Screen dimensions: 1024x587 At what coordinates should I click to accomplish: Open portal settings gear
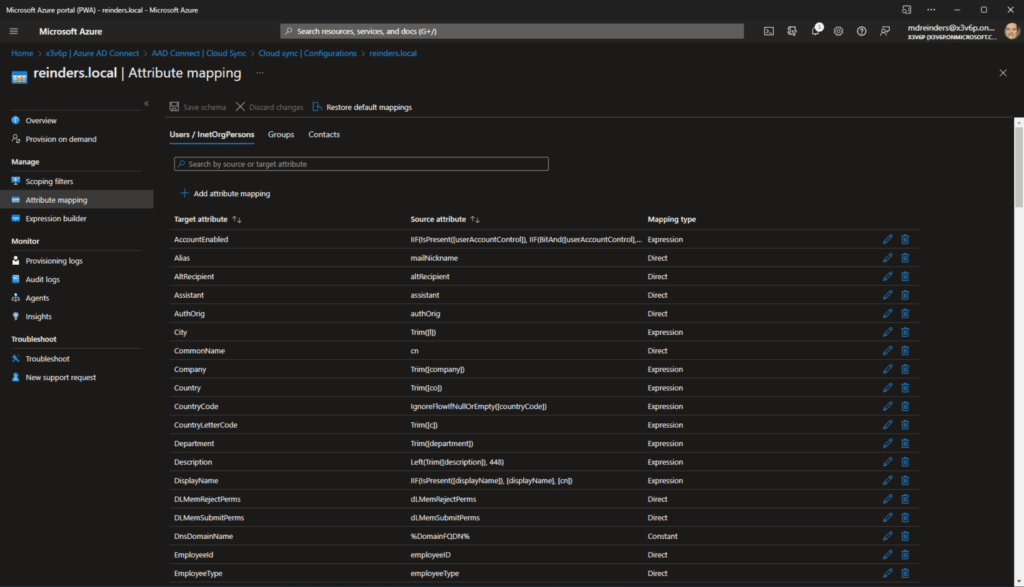coord(838,31)
